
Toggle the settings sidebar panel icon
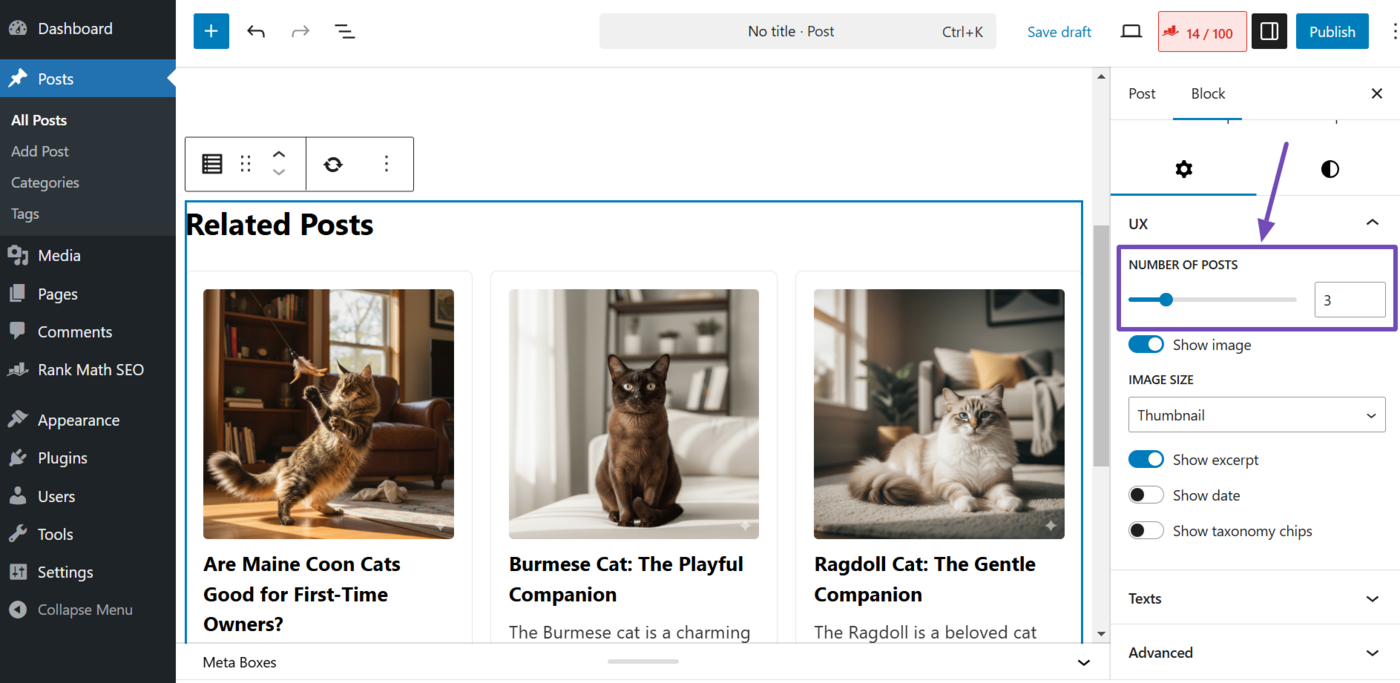[x=1269, y=32]
